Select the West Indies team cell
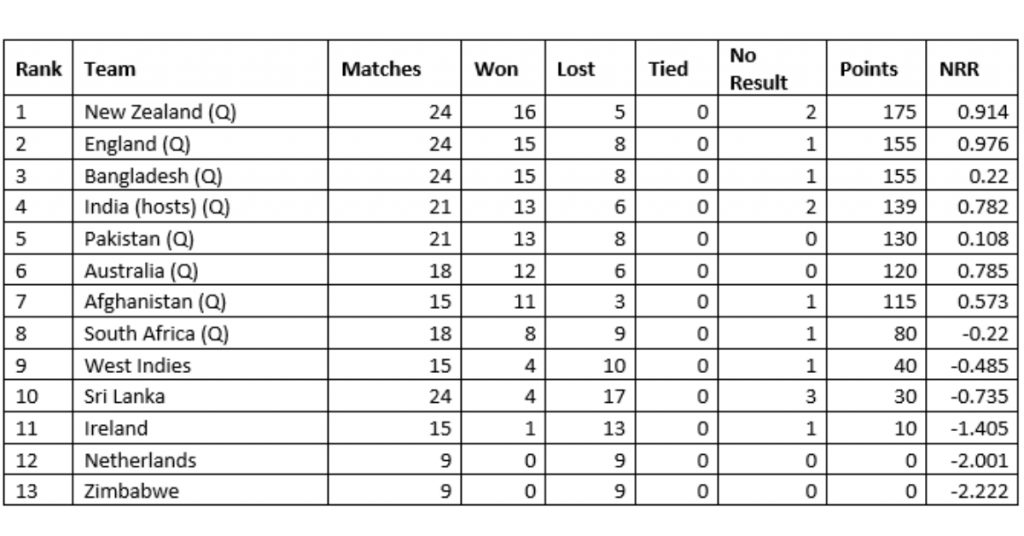 click(200, 365)
